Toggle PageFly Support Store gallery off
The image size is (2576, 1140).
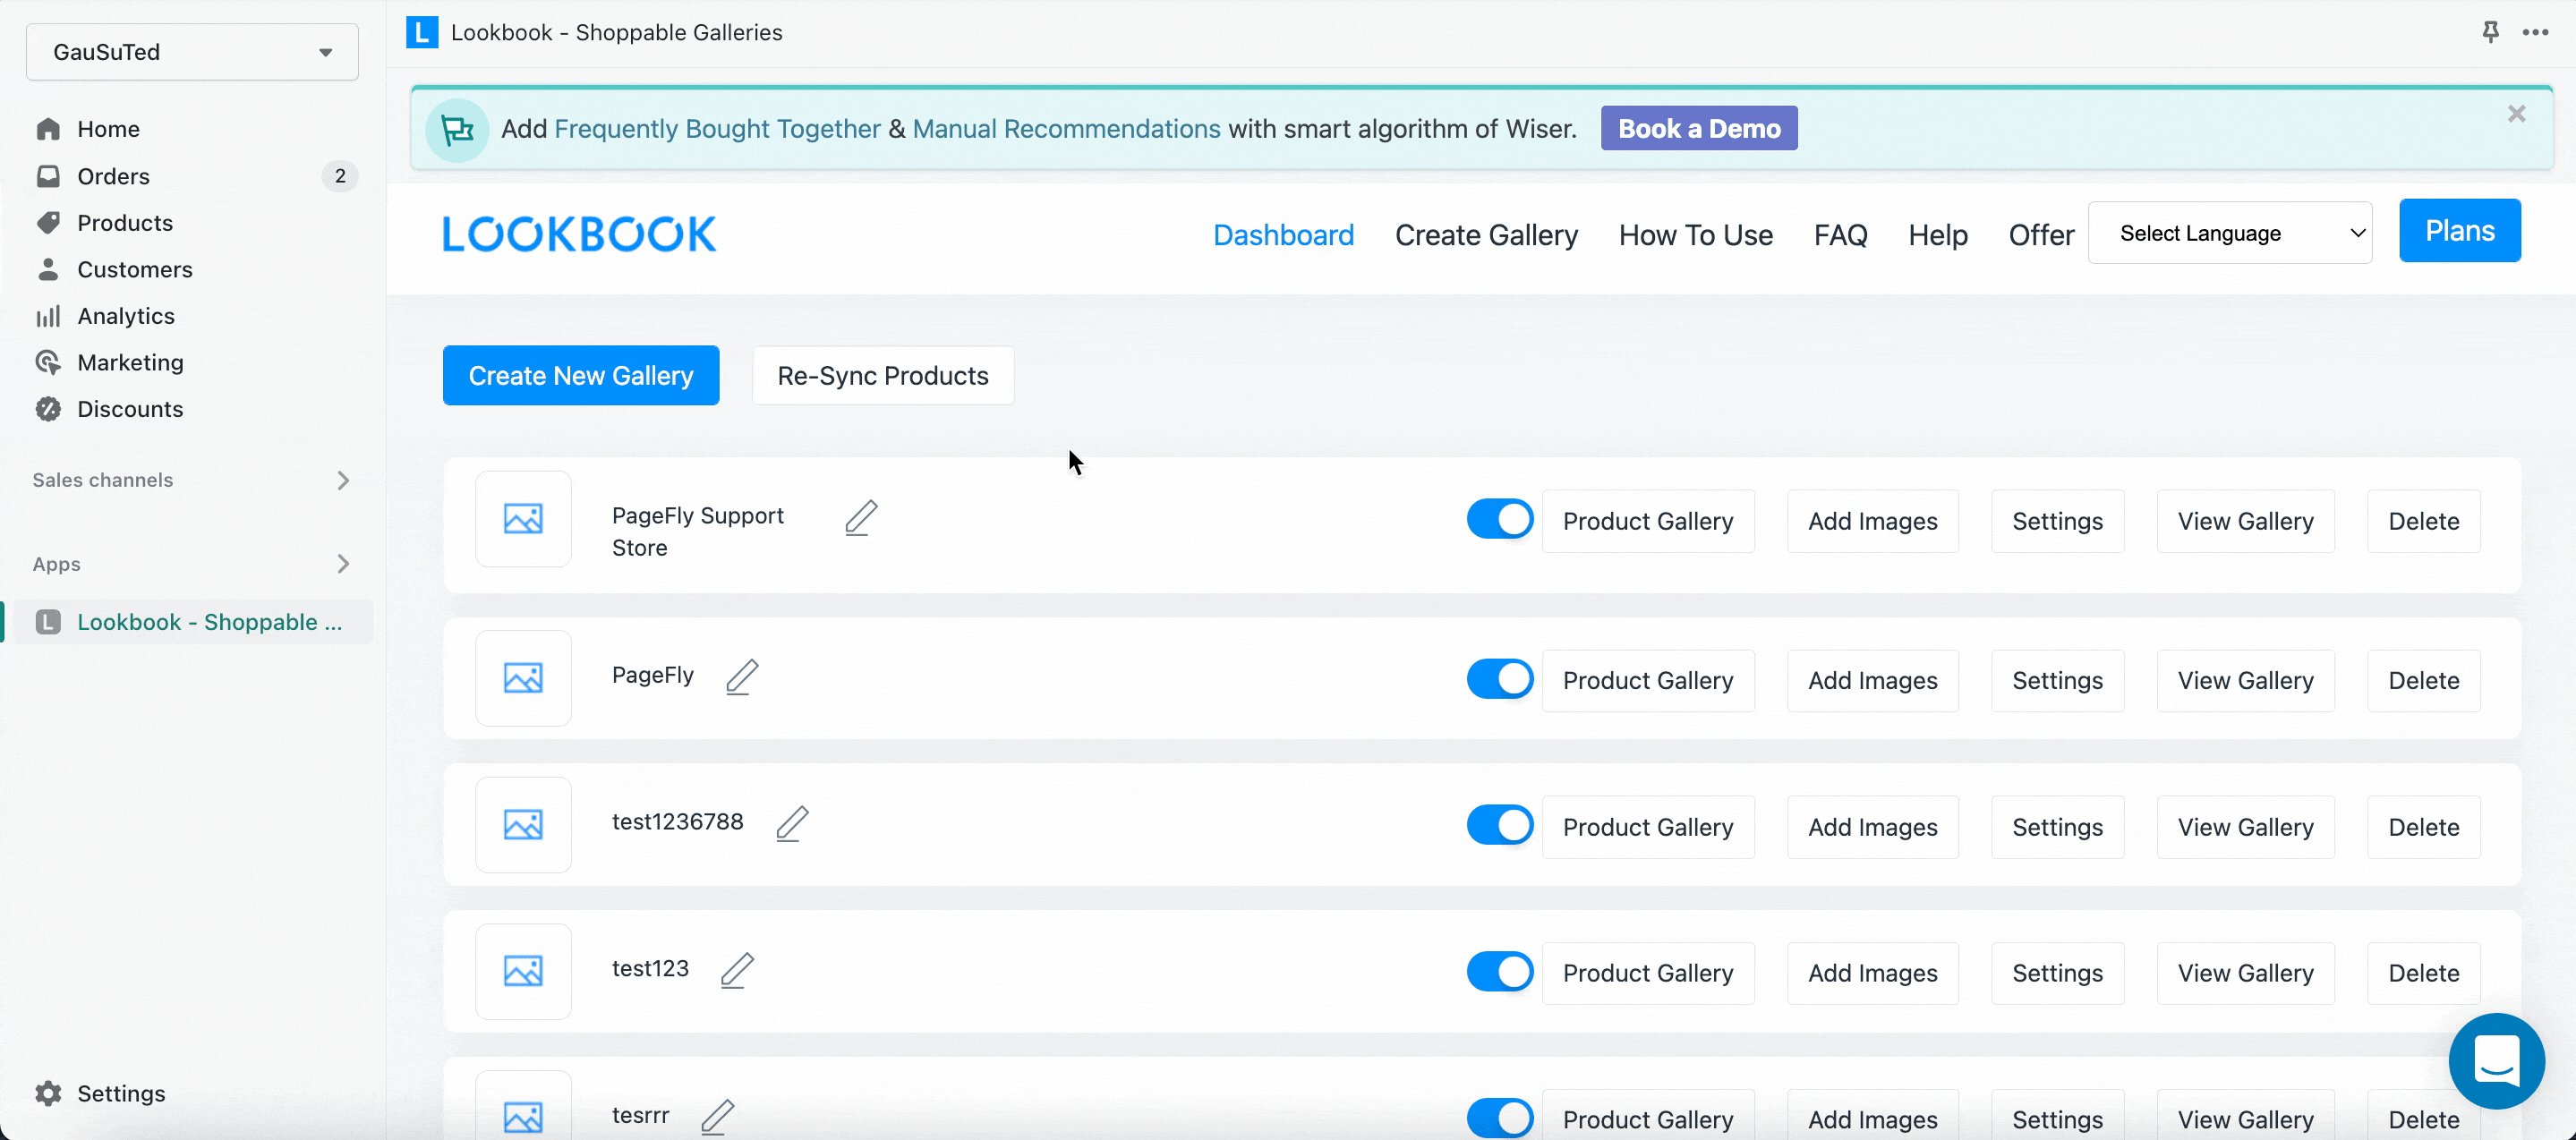(x=1499, y=519)
